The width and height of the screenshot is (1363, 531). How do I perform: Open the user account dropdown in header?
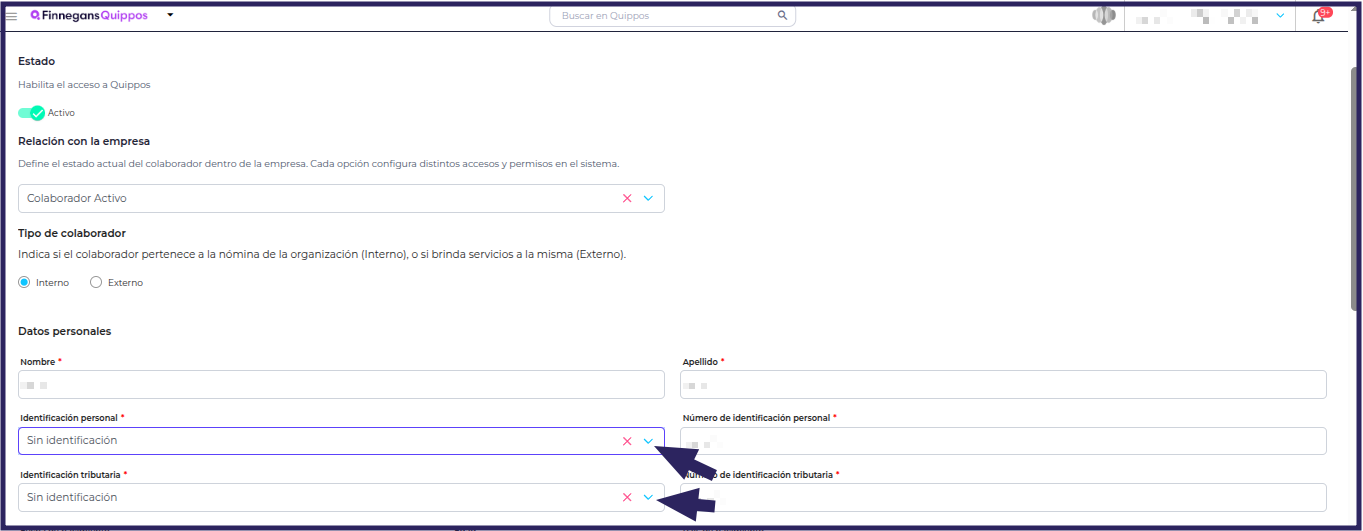[x=1280, y=16]
